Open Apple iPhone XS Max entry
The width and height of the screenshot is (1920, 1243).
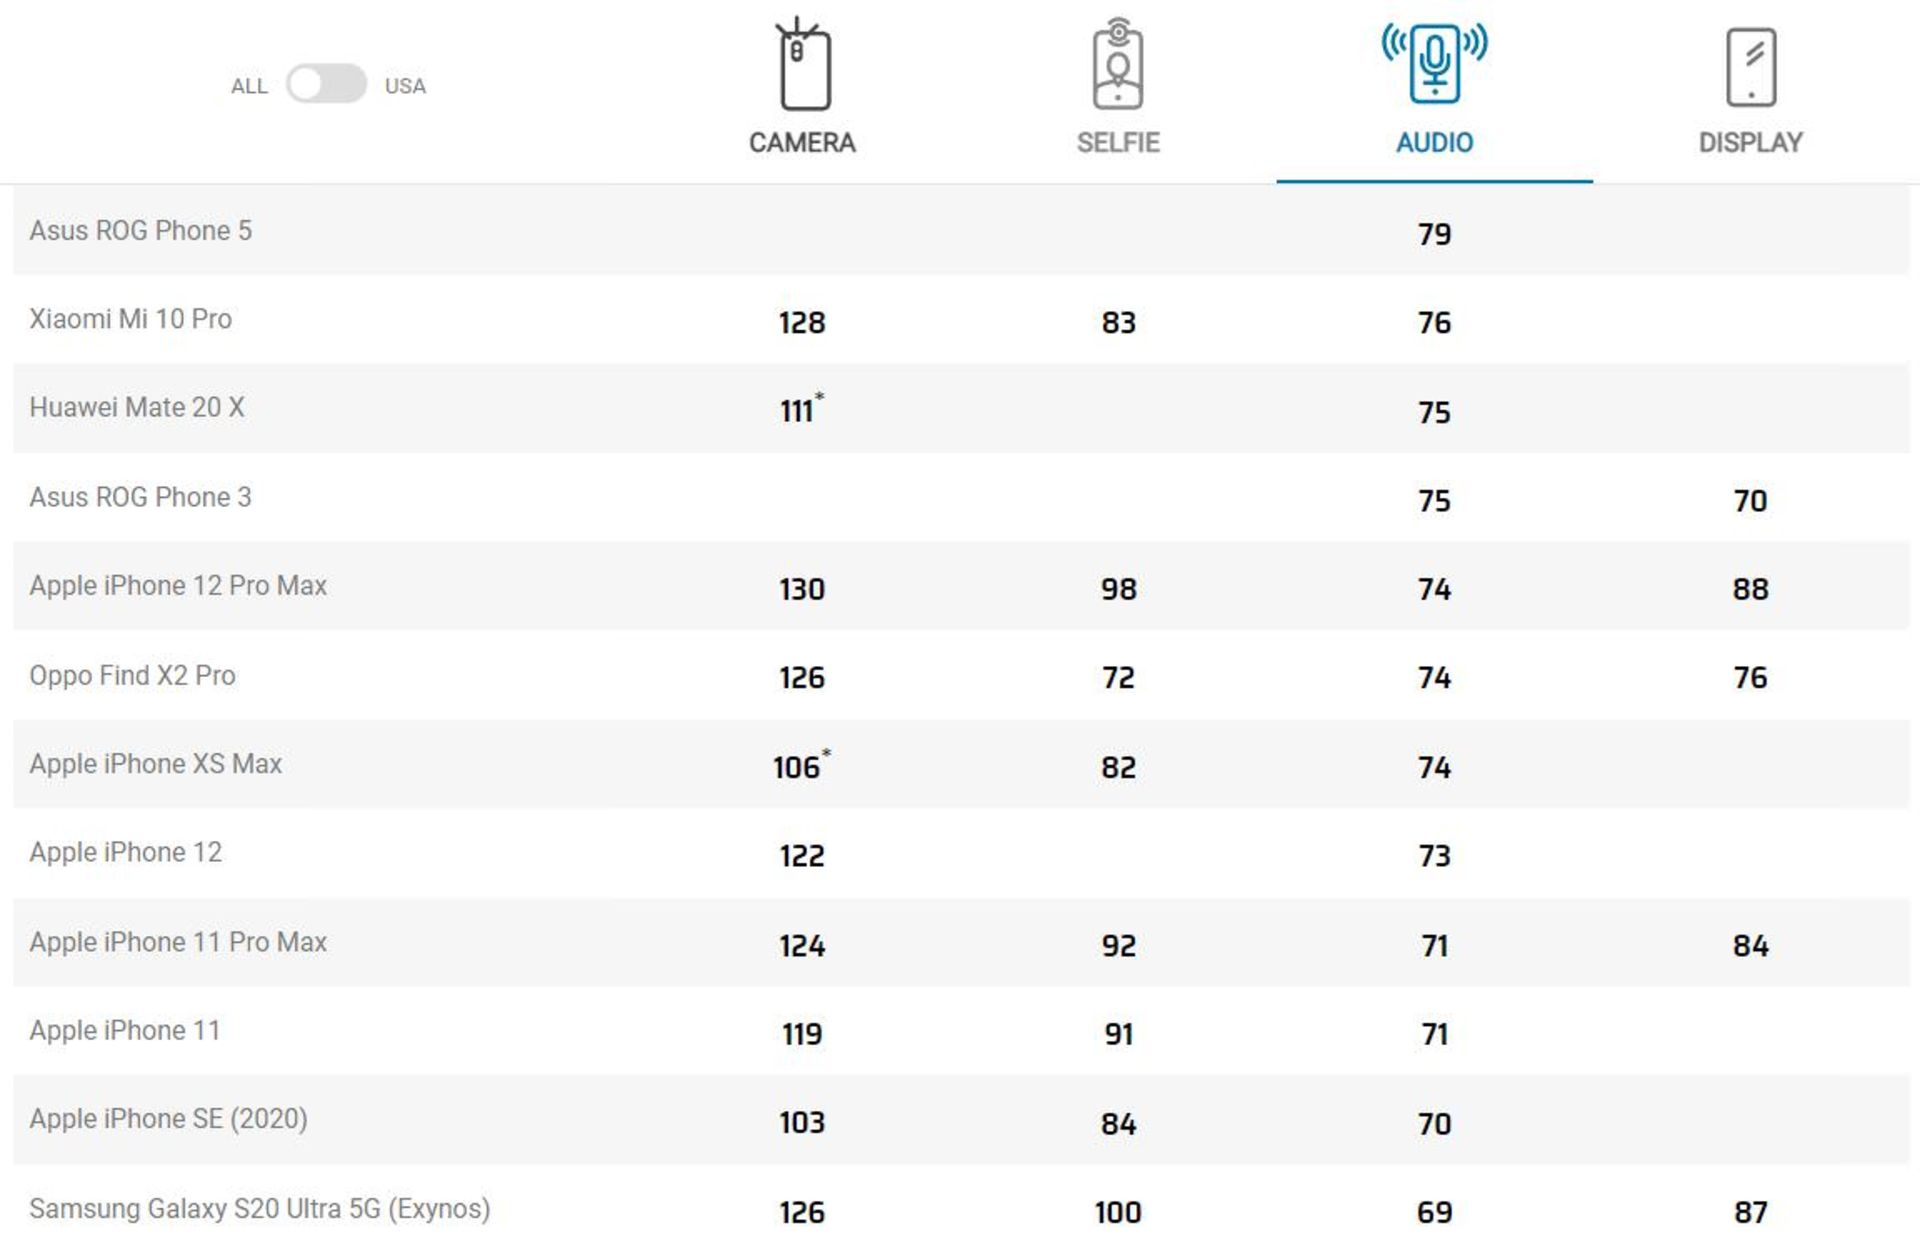coord(155,764)
